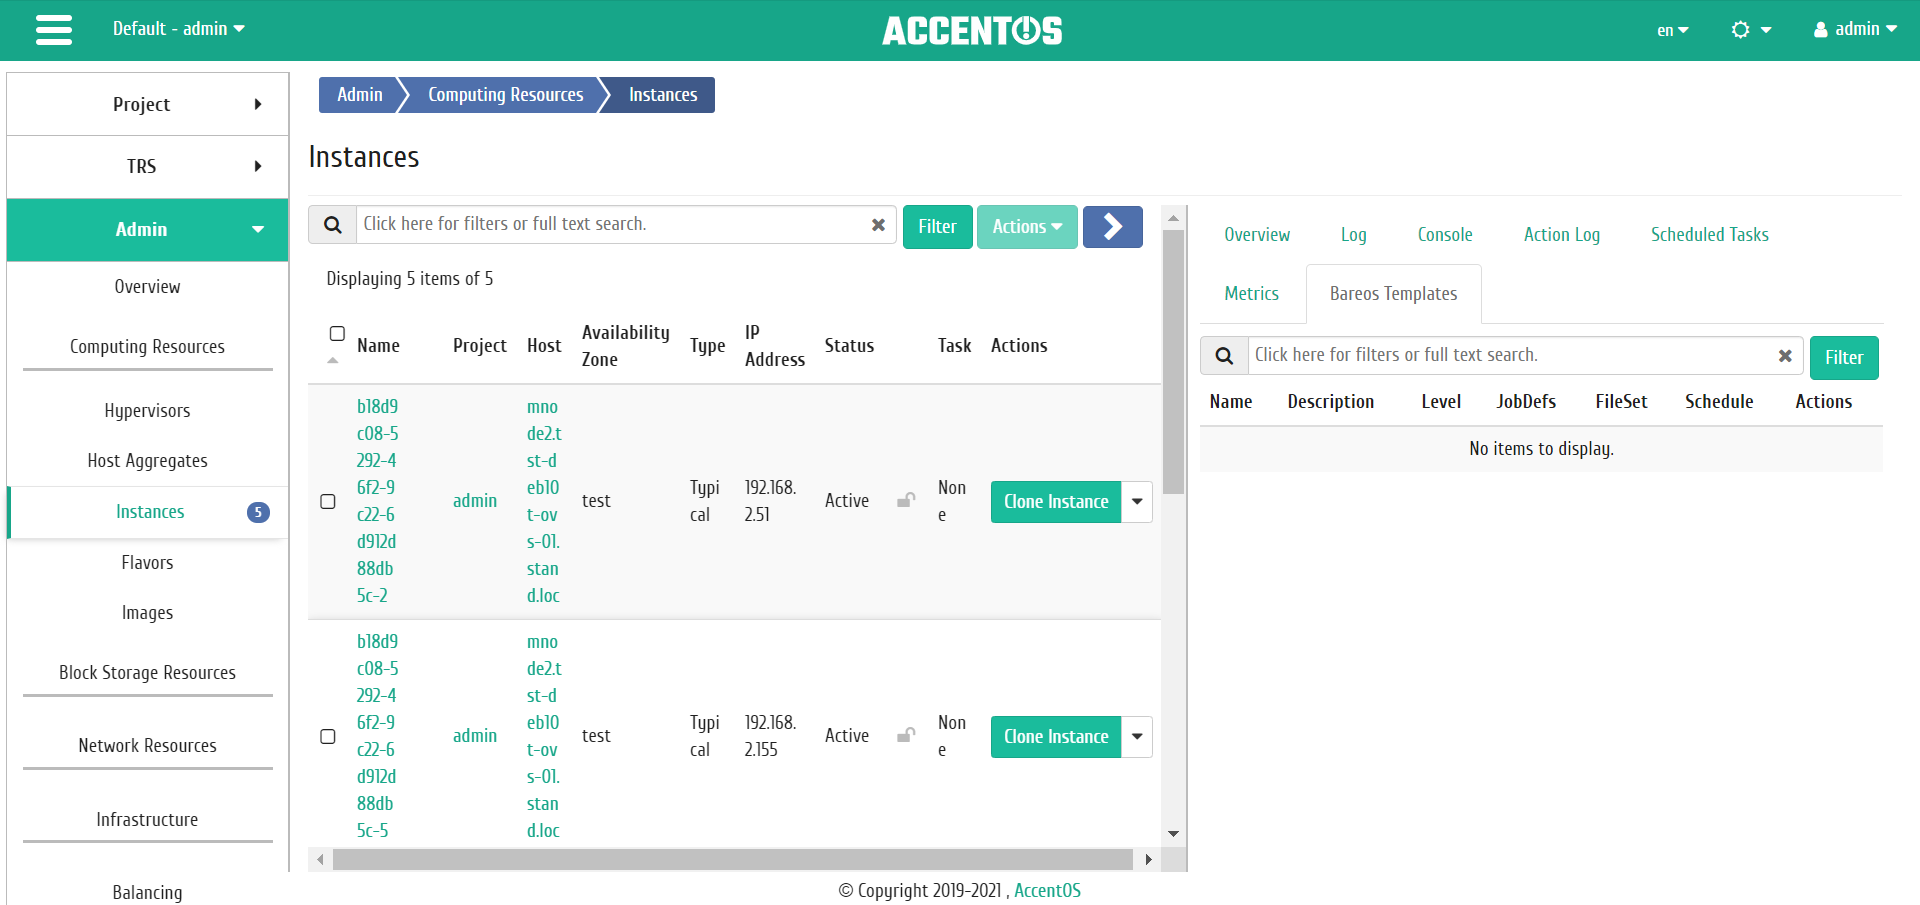Expand Clone Instance dropdown for 192.168.2.51
Image resolution: width=1920 pixels, height=905 pixels.
coord(1137,502)
